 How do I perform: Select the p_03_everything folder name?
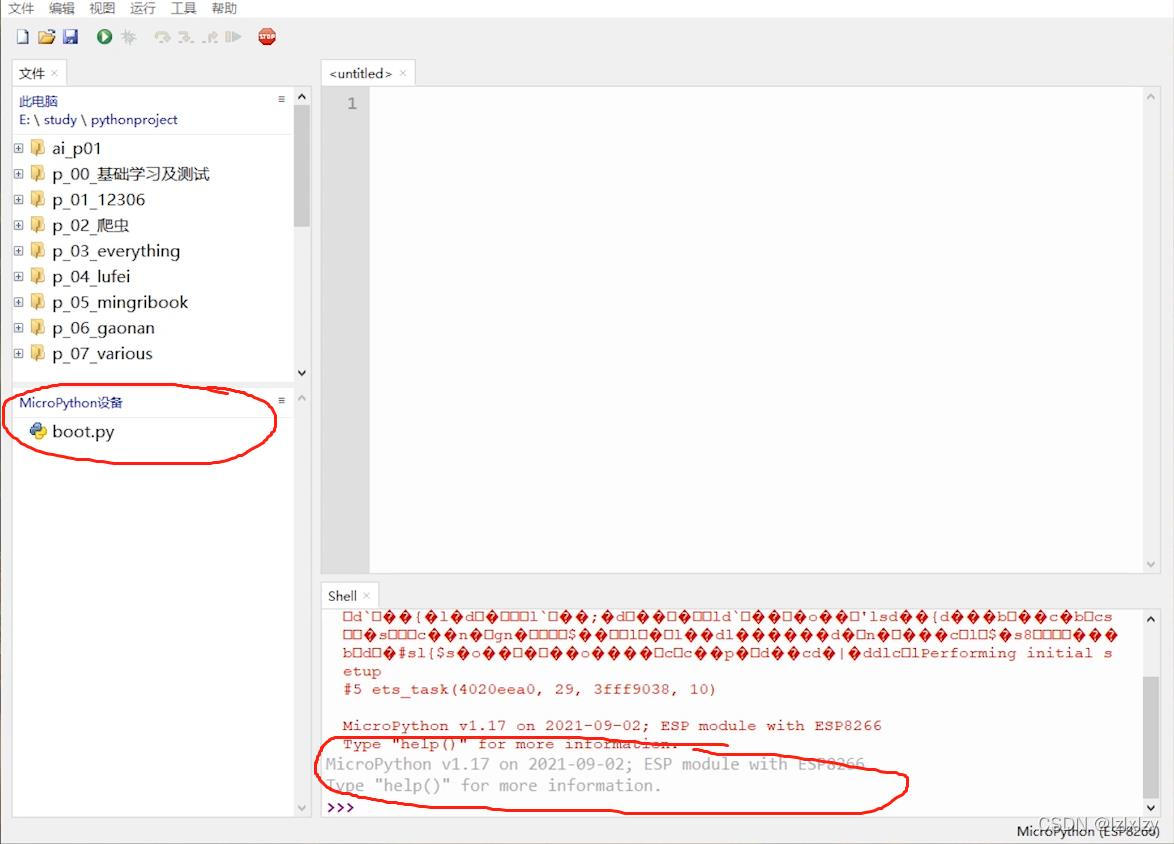116,251
